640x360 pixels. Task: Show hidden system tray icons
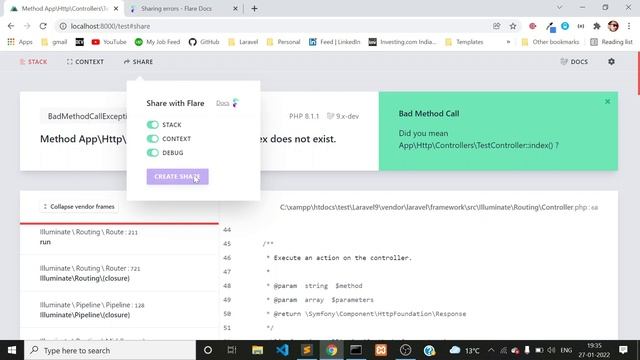[491, 350]
